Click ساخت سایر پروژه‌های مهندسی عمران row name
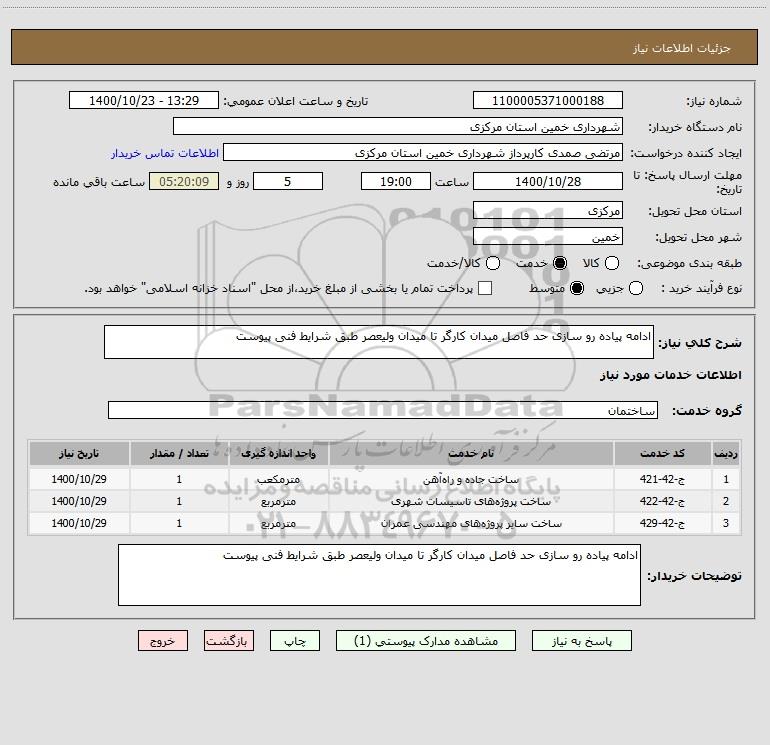 pyautogui.click(x=471, y=524)
